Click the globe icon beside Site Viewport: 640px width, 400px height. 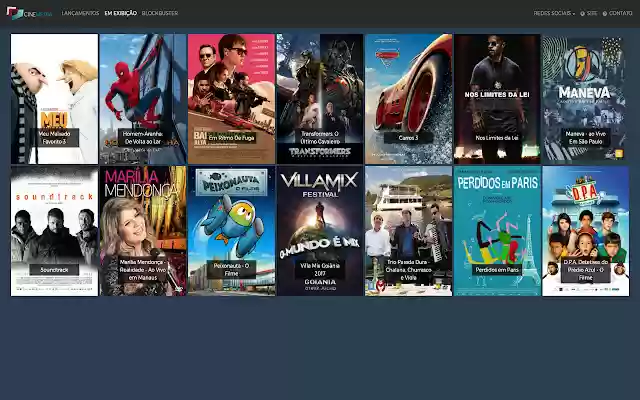(582, 13)
